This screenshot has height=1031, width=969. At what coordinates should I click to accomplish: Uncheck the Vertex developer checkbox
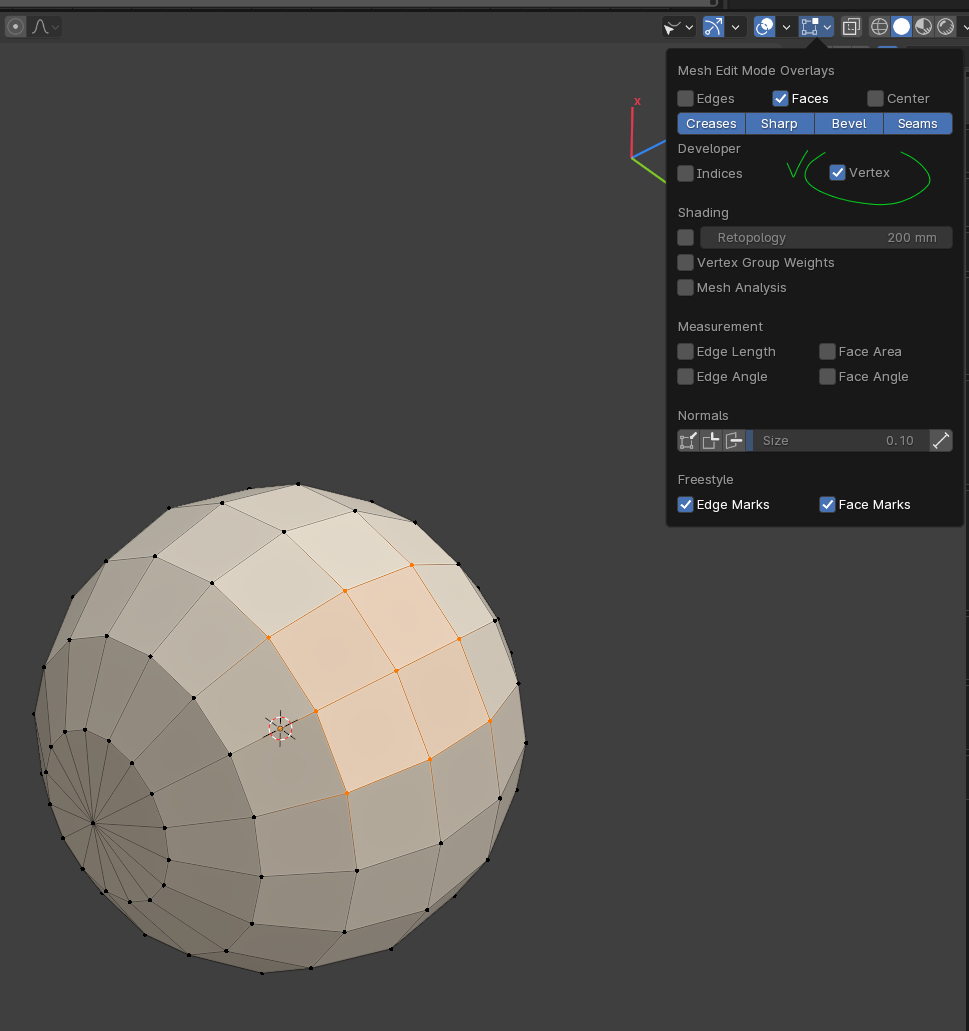click(x=838, y=173)
